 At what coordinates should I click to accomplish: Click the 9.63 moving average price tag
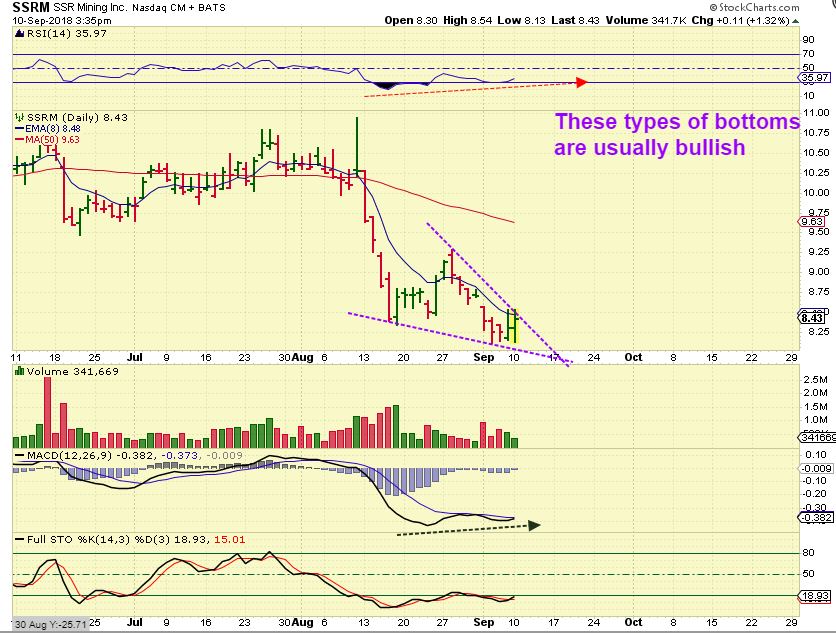pos(811,221)
